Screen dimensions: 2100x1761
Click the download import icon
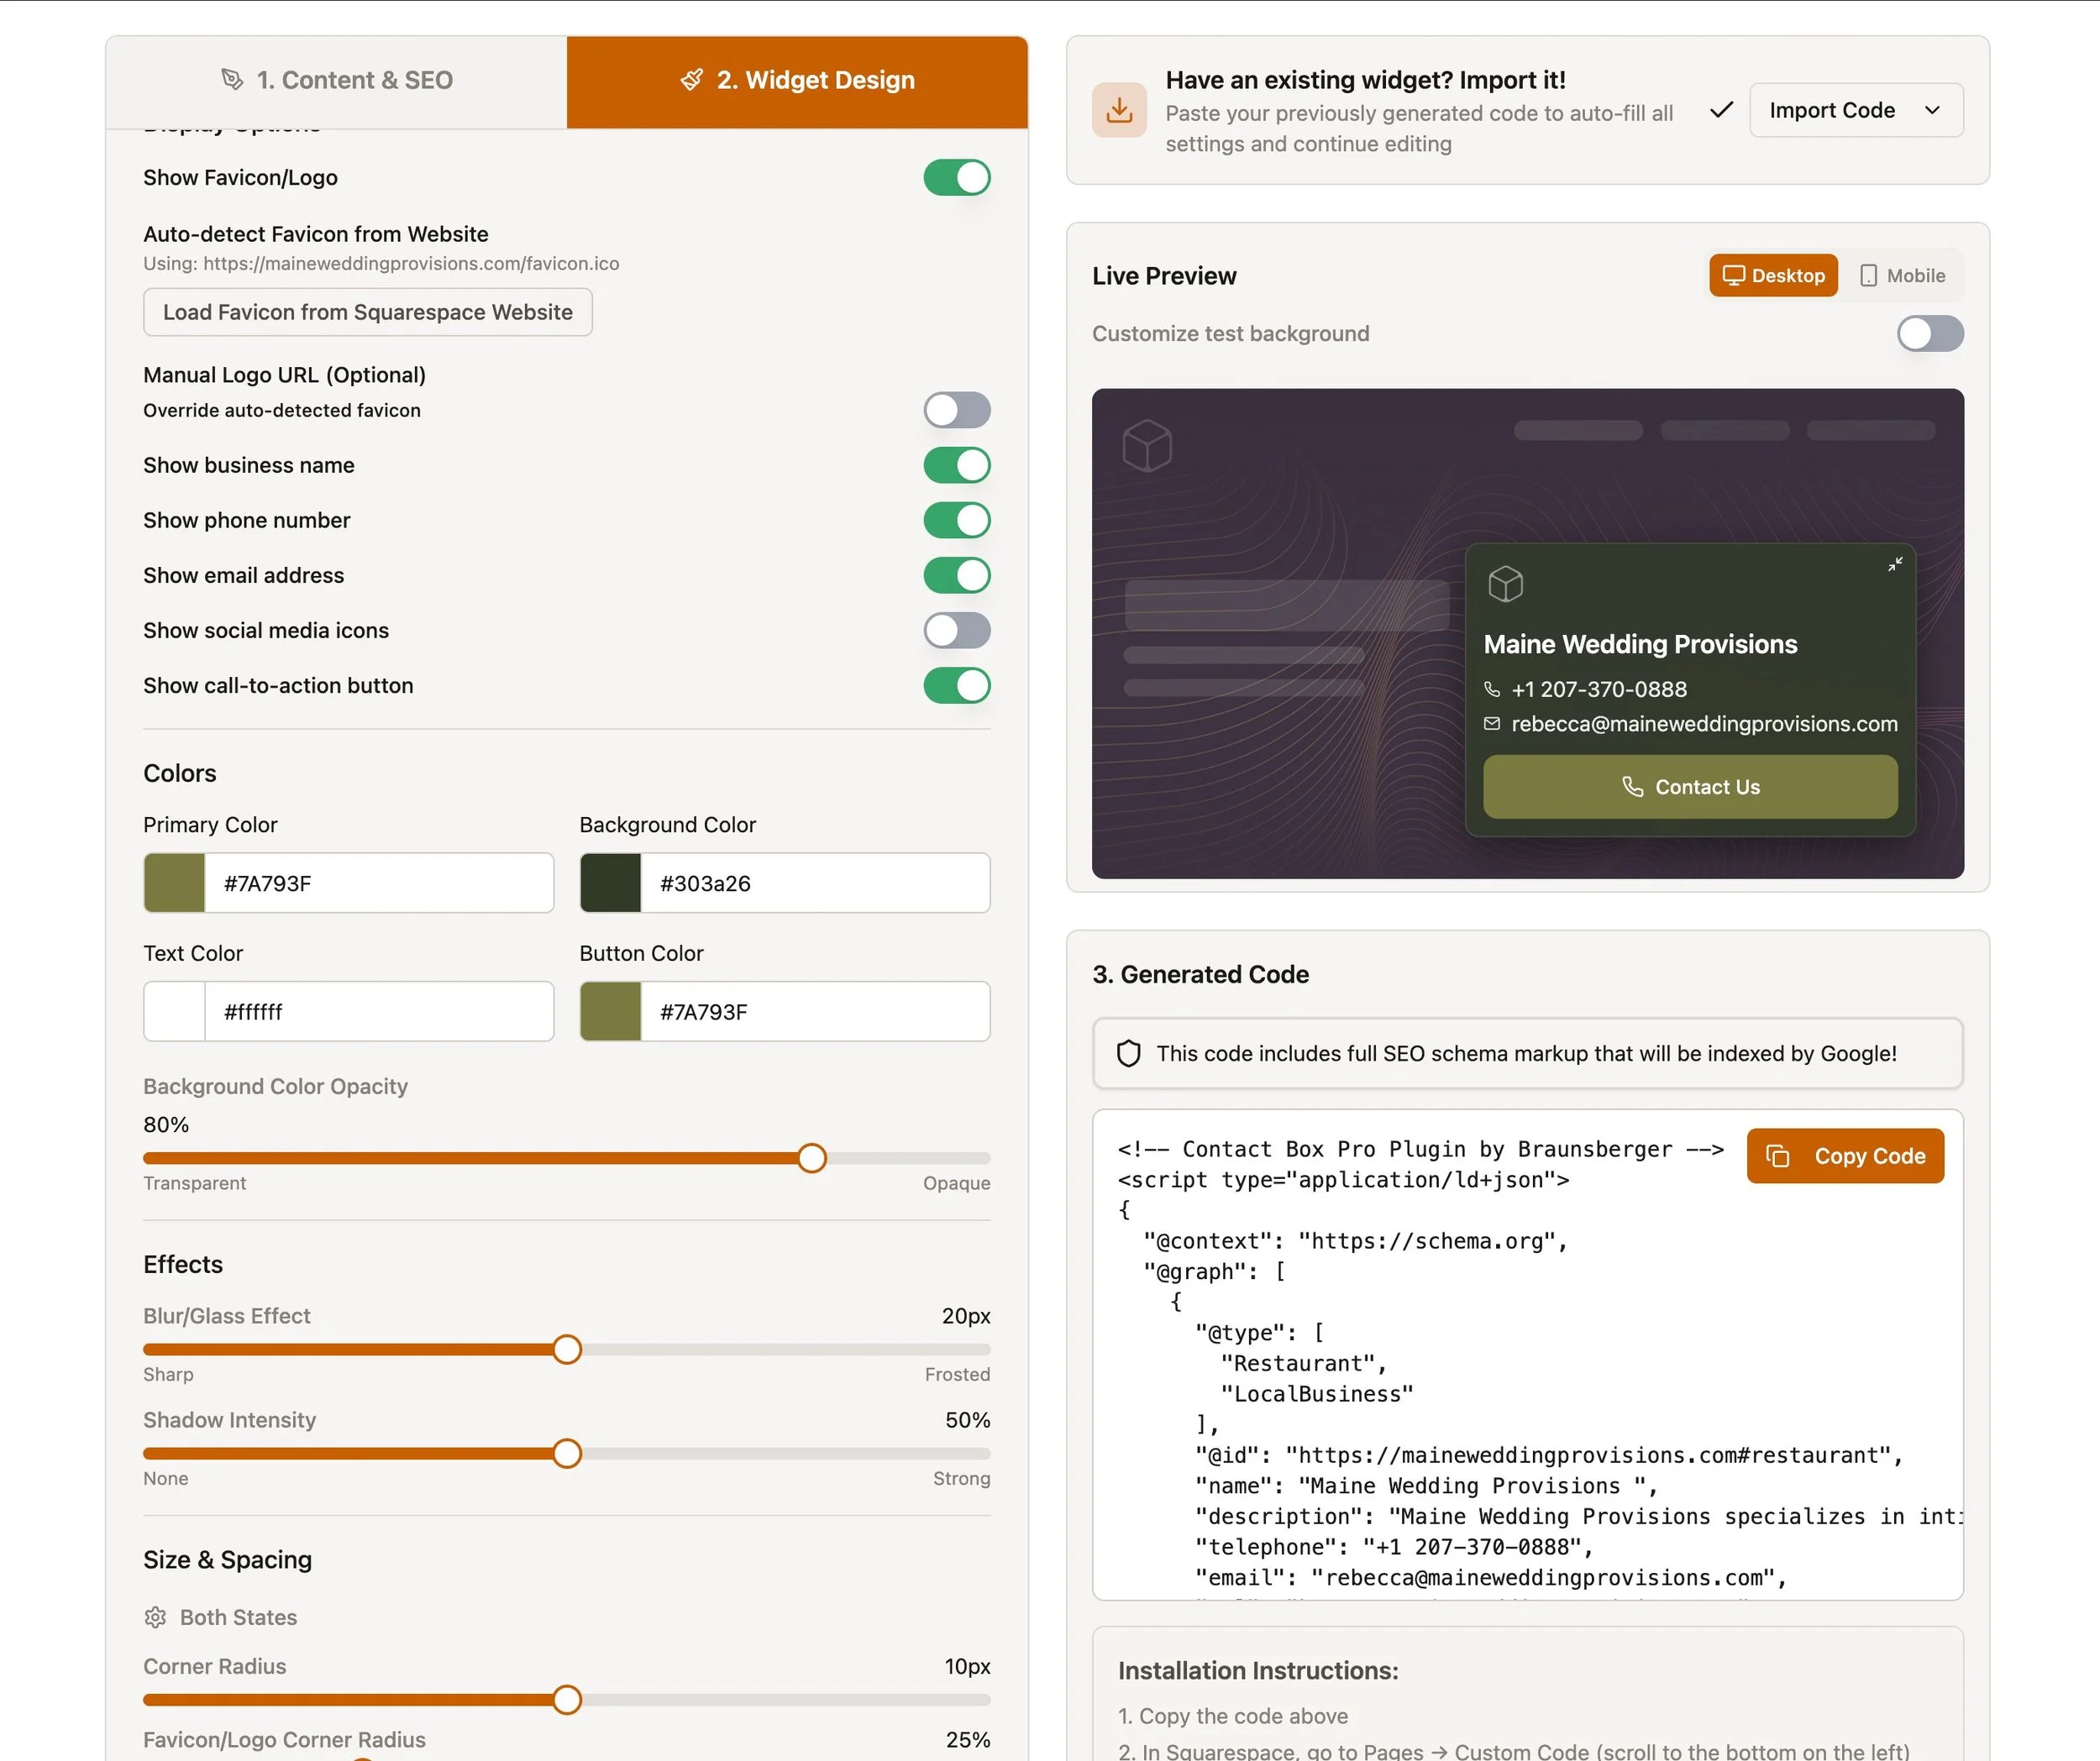click(1119, 110)
